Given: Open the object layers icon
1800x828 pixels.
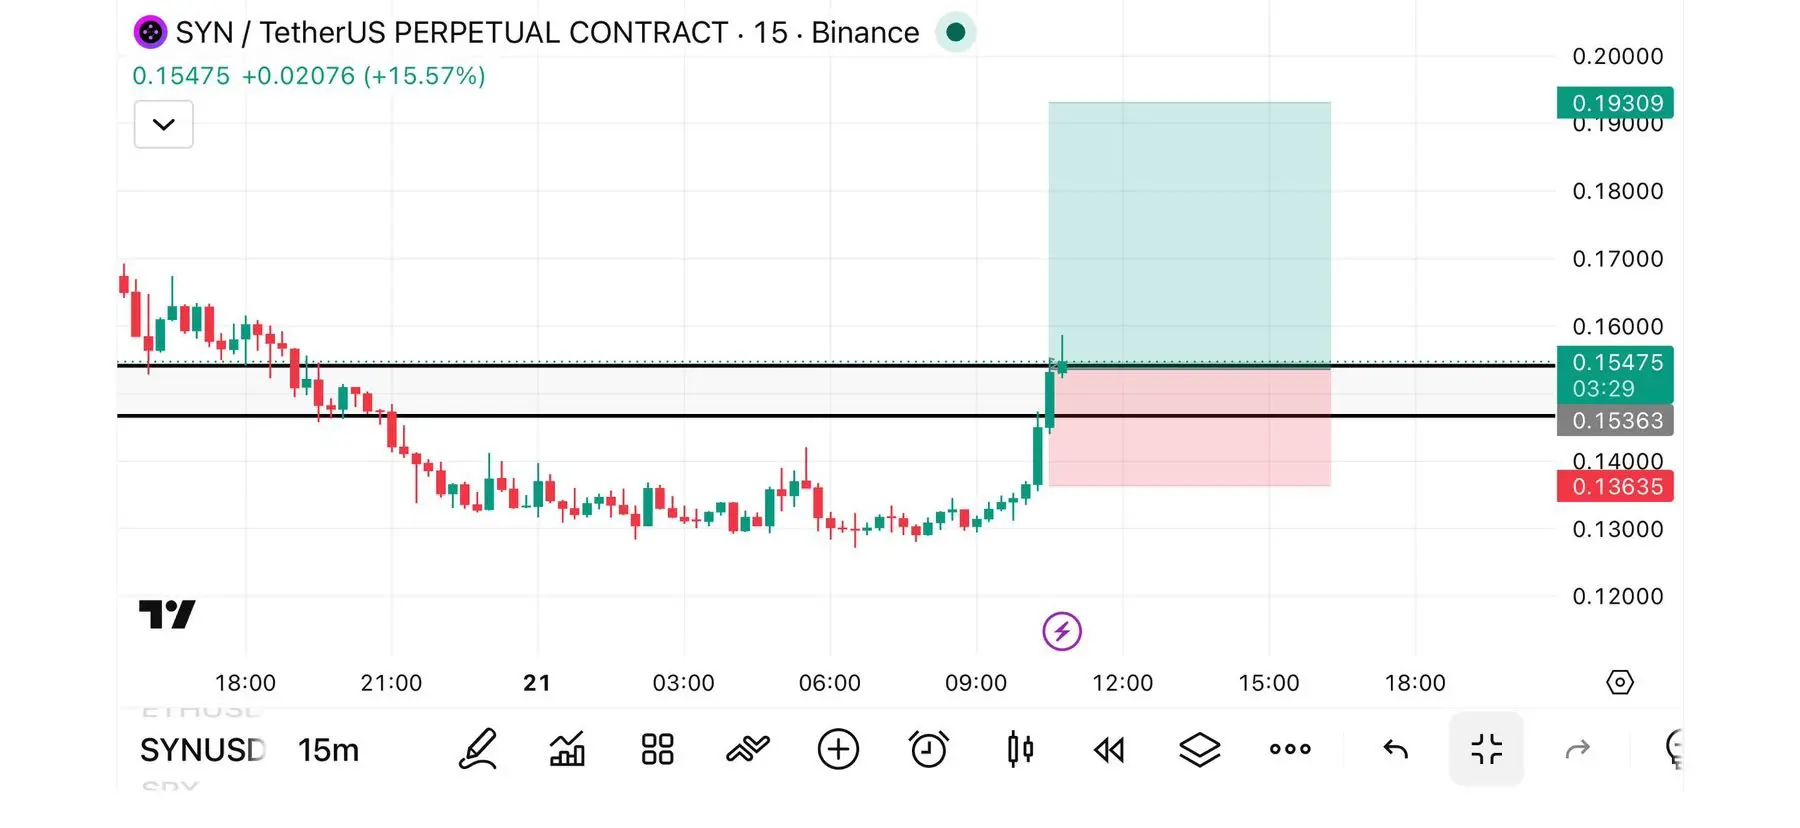Looking at the screenshot, I should click(1199, 749).
